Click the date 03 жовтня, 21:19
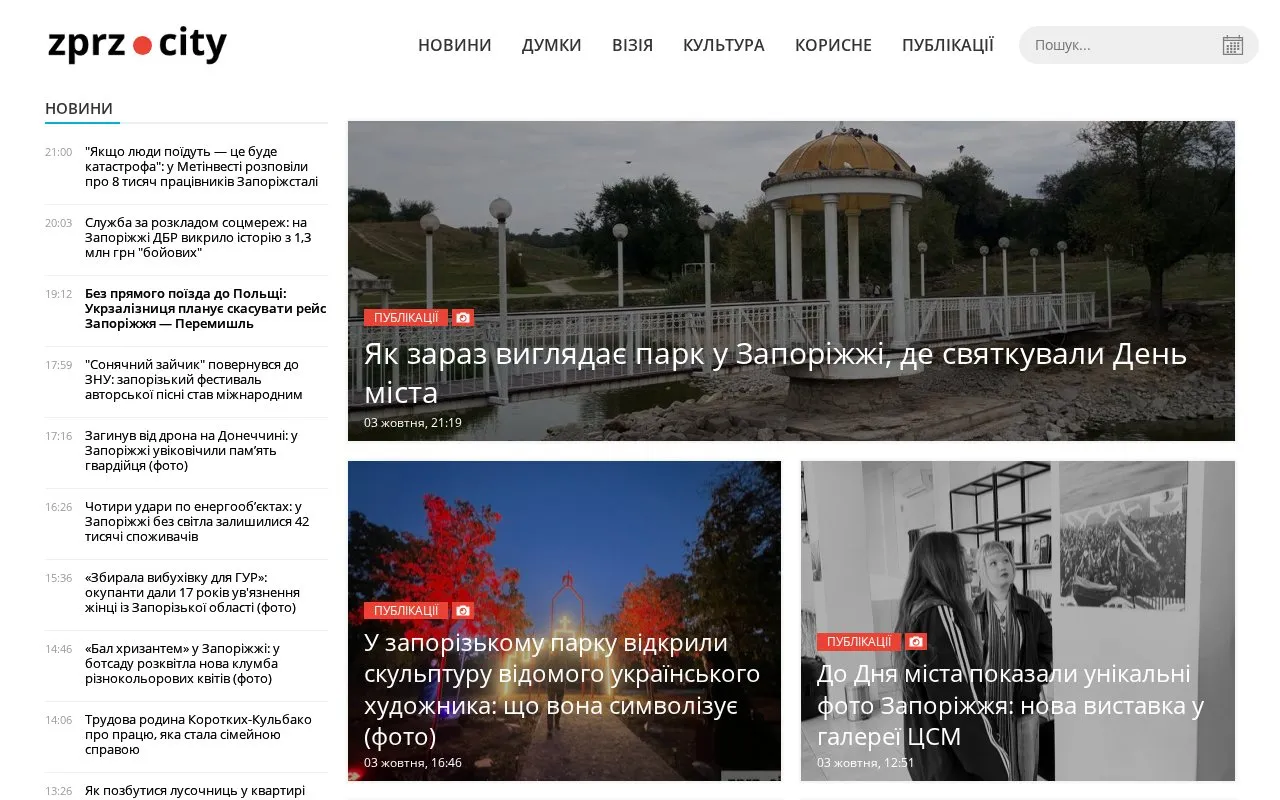The width and height of the screenshot is (1280, 800). pos(413,423)
